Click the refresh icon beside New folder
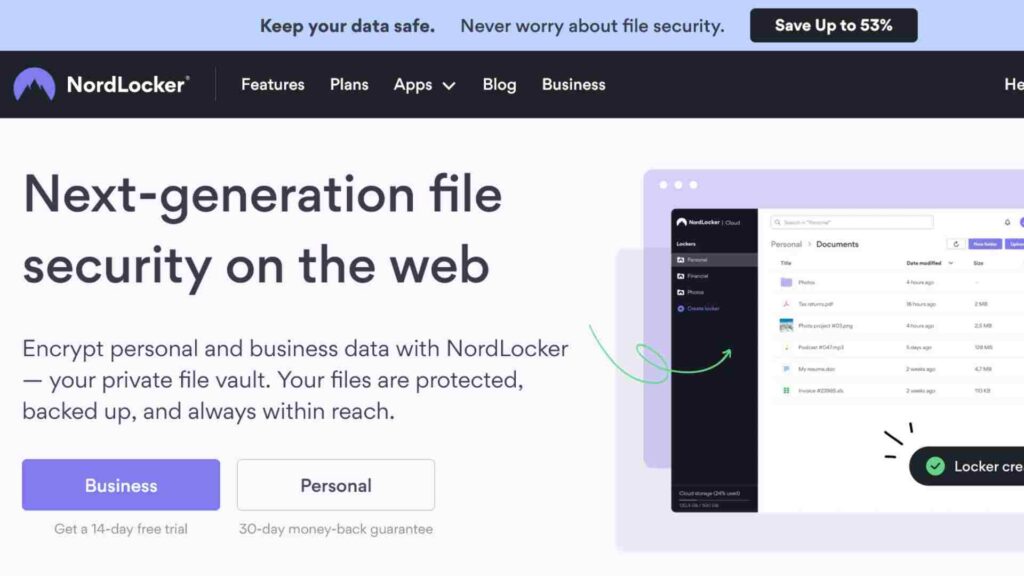This screenshot has width=1024, height=576. [x=956, y=244]
